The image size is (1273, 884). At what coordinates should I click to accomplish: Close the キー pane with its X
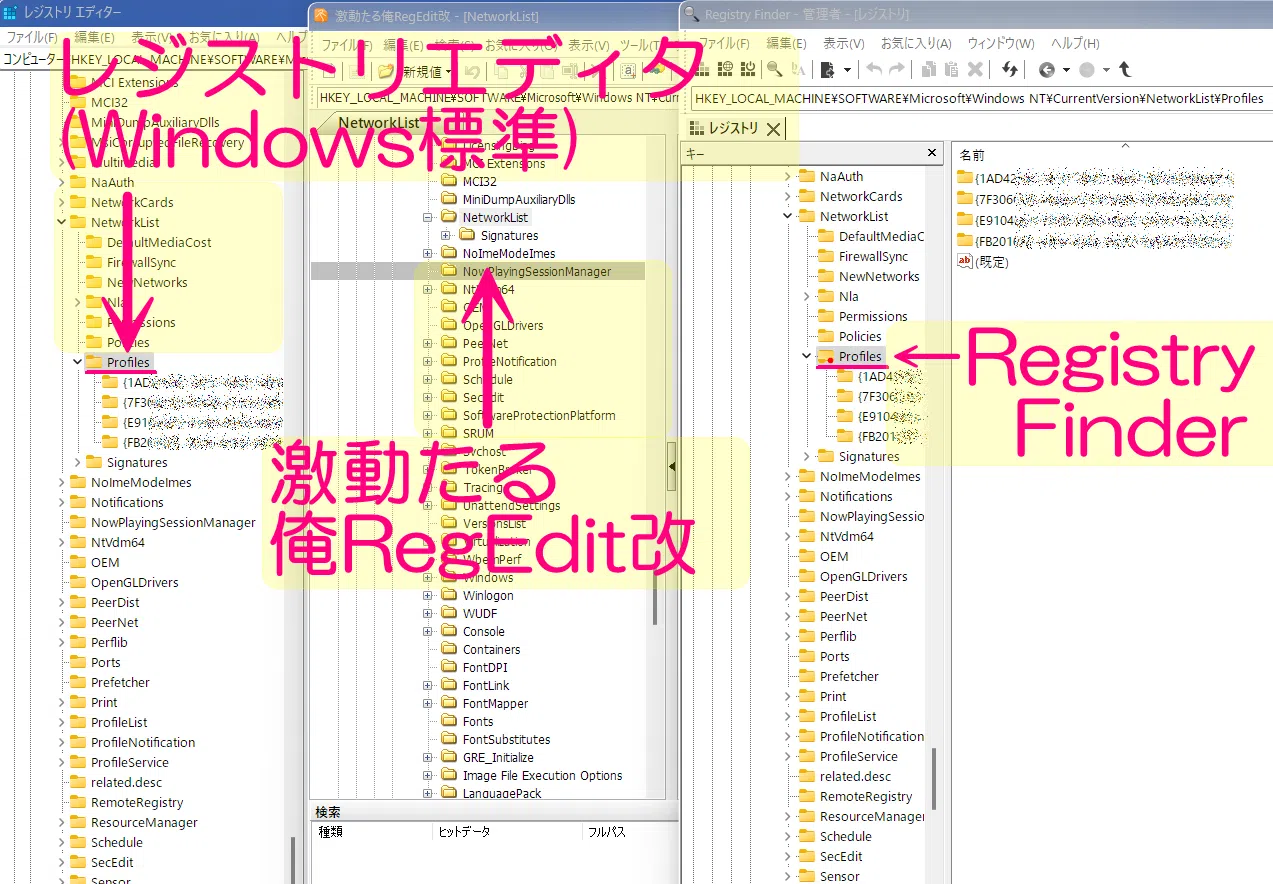click(932, 153)
